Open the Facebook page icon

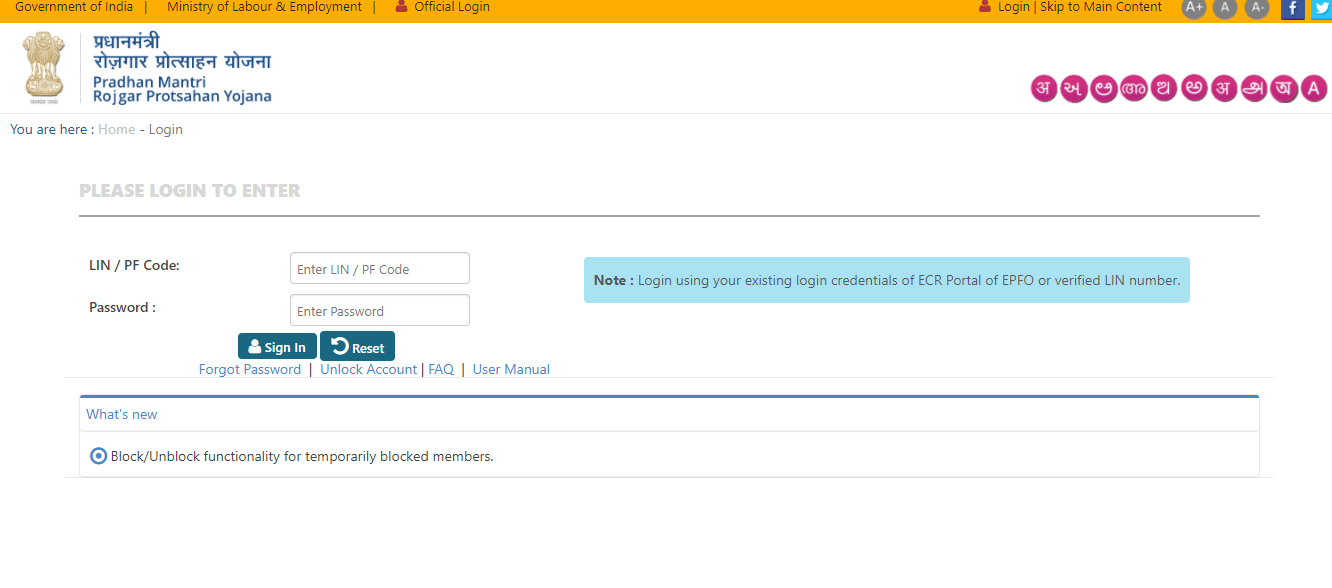[1293, 8]
